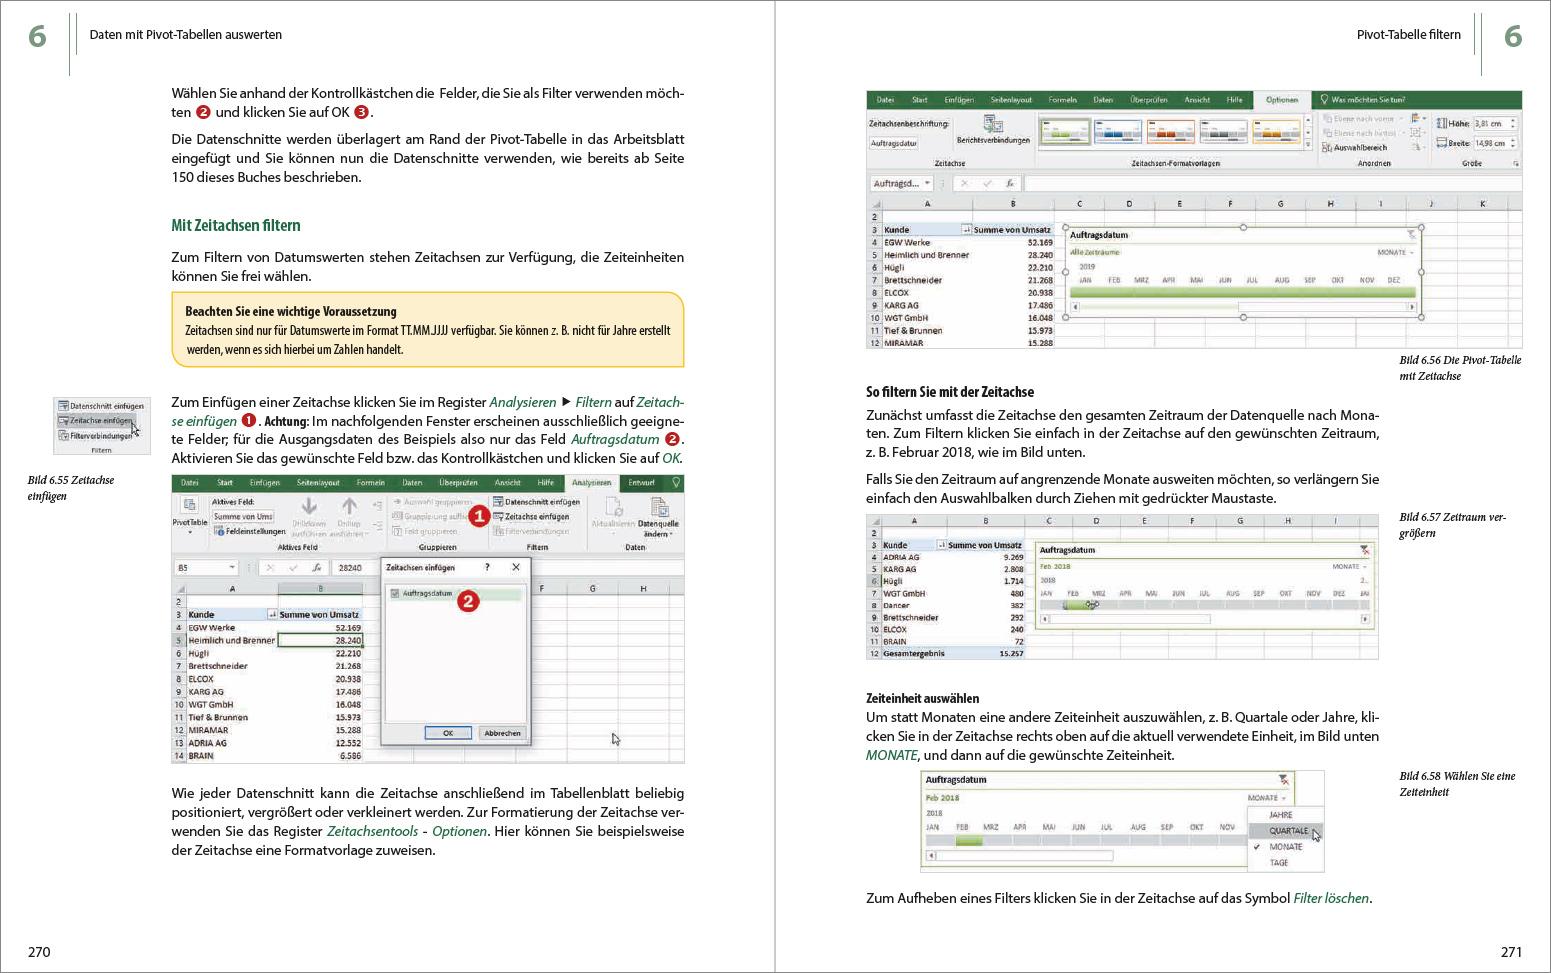Click the Auswahlbereich icon in Anordnen group
Viewport: 1551px width, 973px height.
point(1329,146)
